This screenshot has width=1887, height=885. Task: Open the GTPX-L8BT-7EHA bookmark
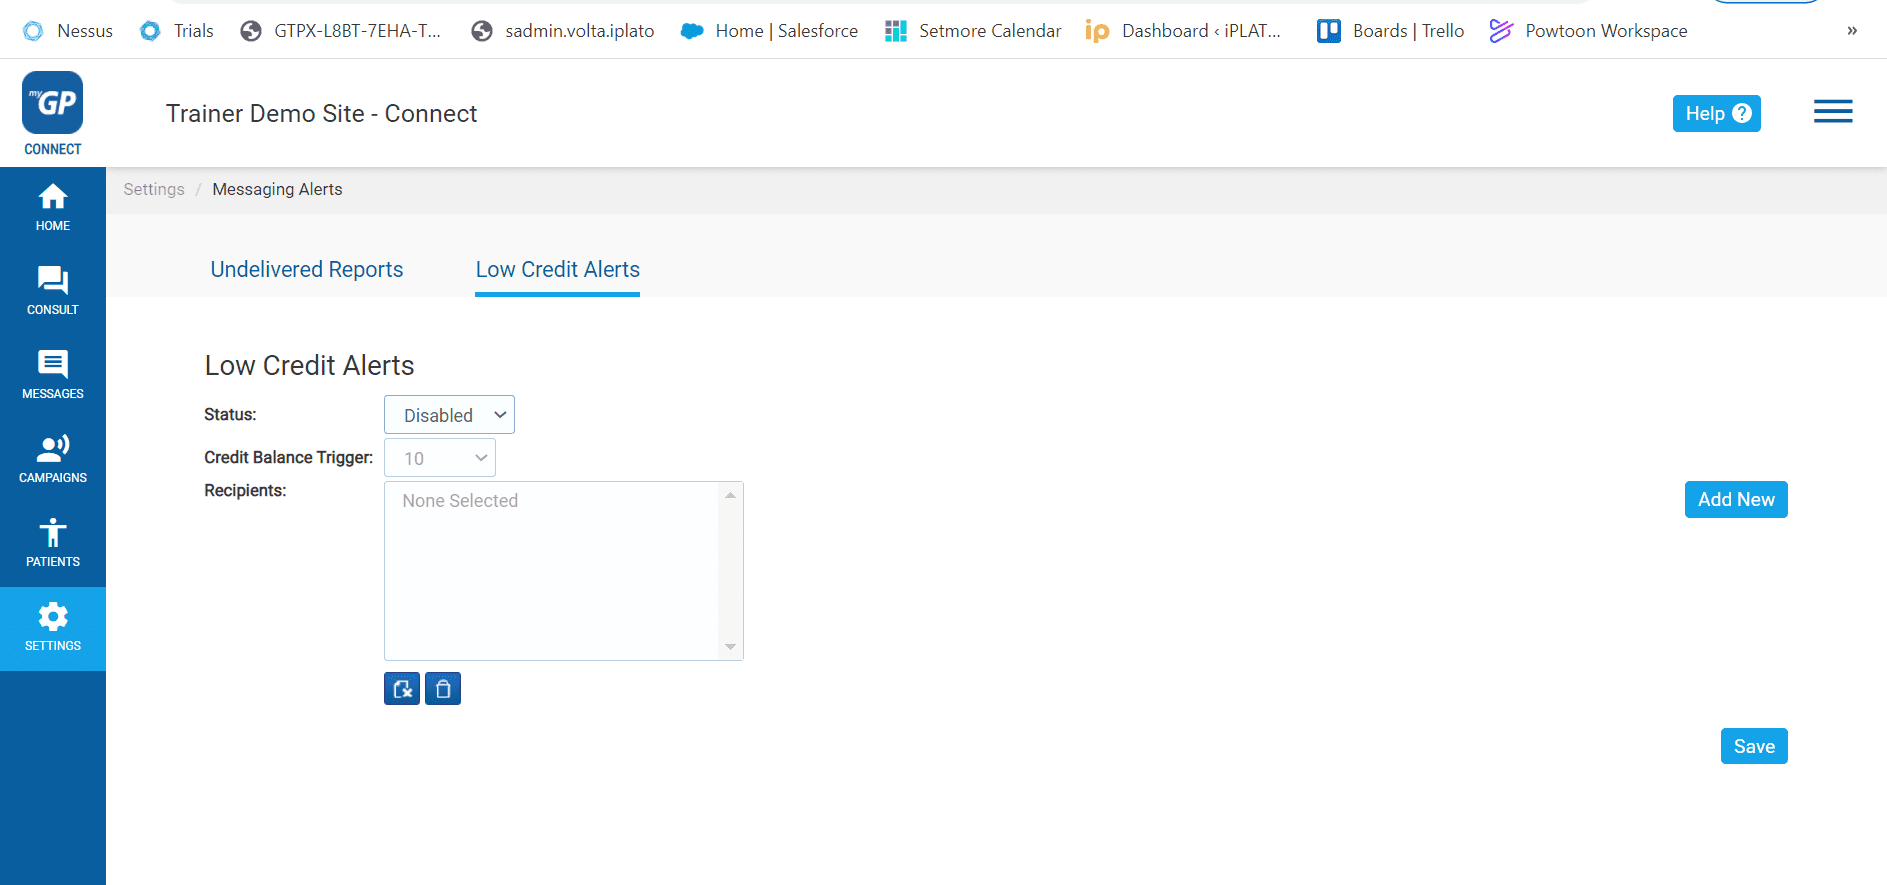(341, 31)
